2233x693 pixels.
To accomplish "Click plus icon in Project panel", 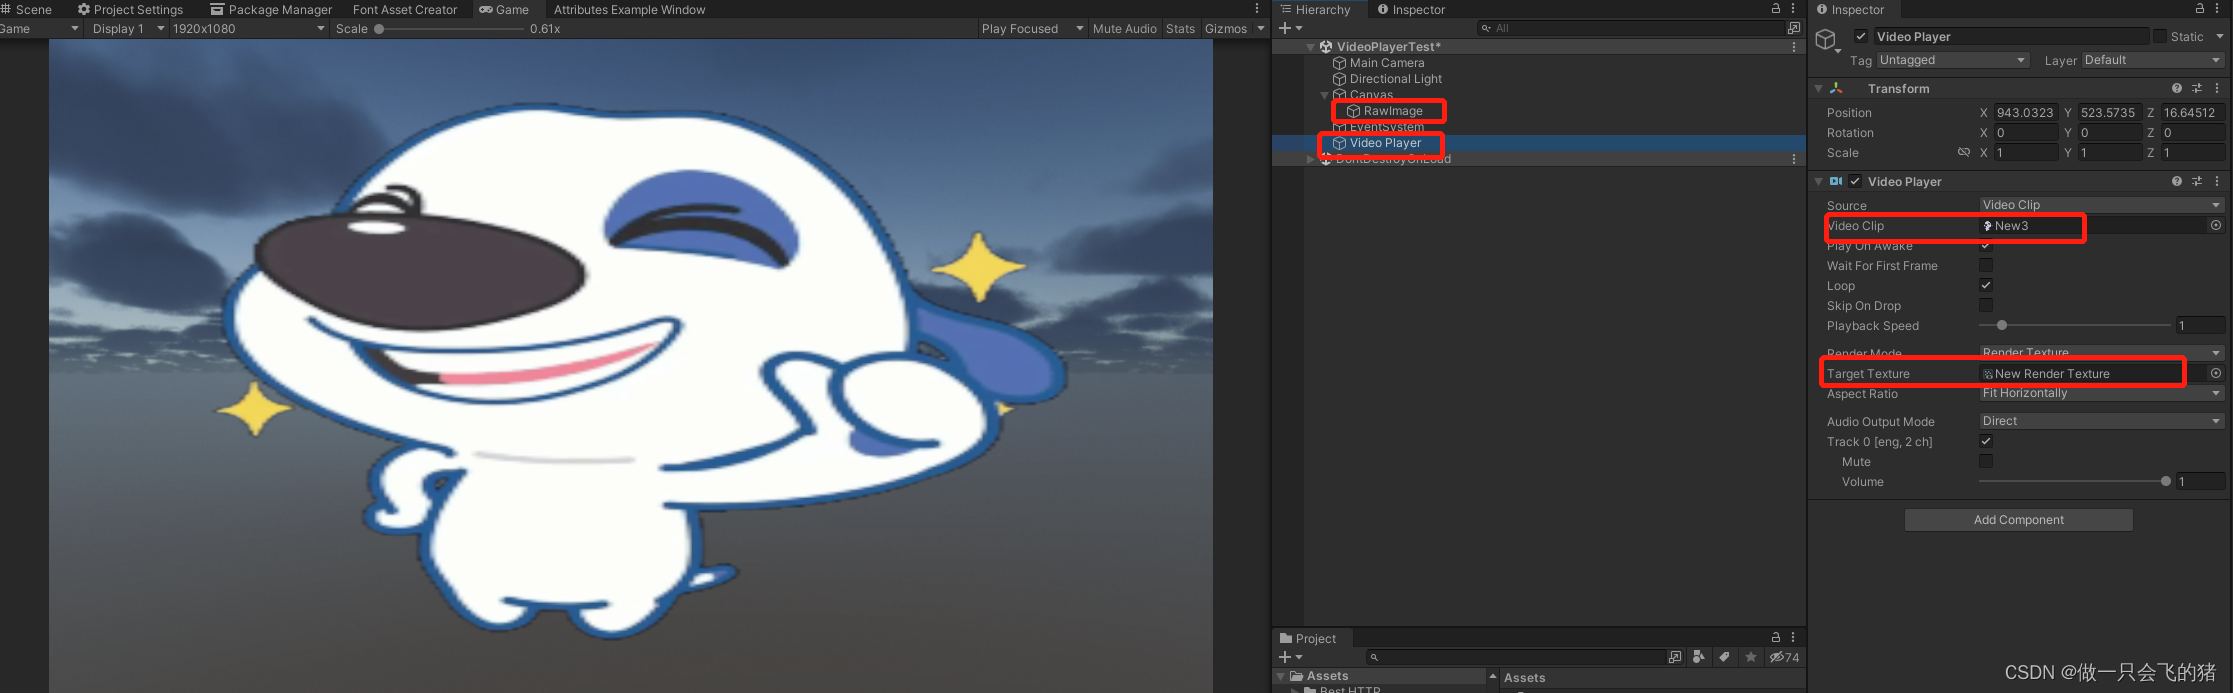I will (x=1285, y=657).
